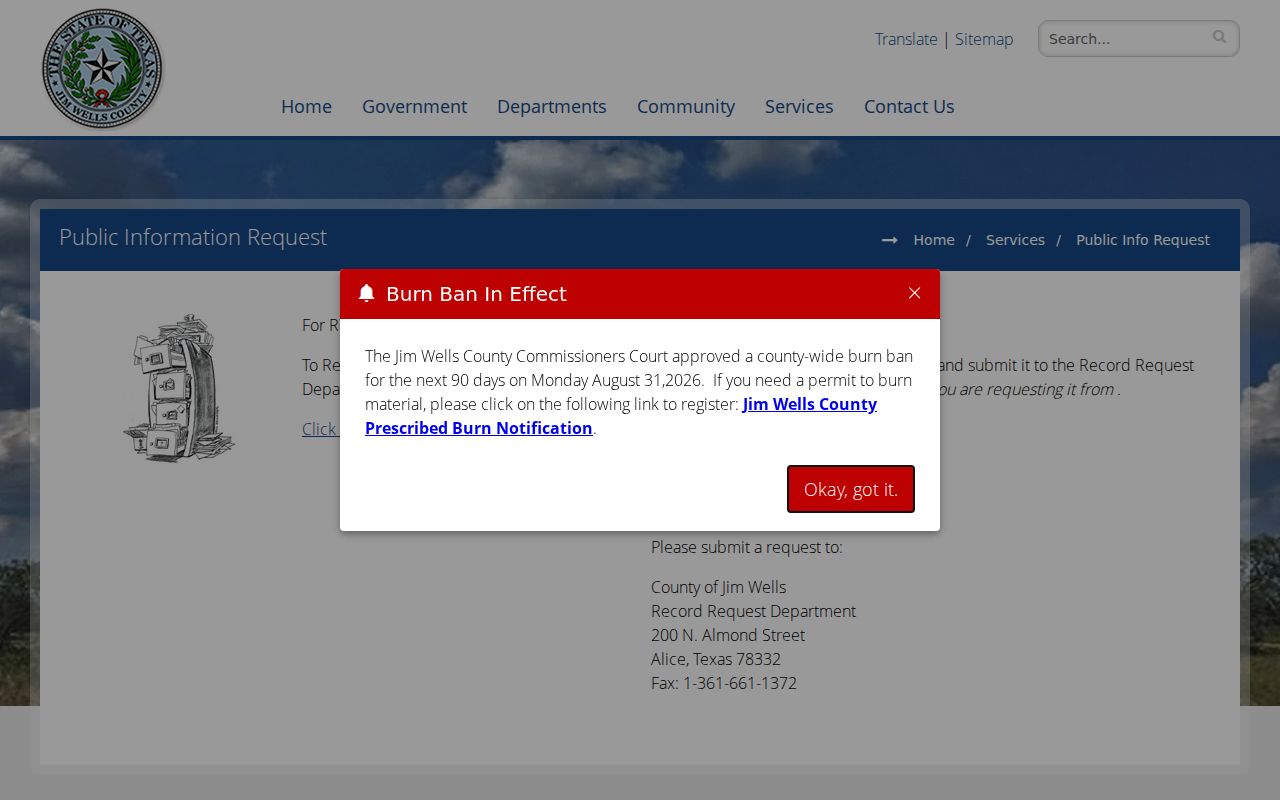Click Public Info Request breadcrumb

coord(1143,240)
